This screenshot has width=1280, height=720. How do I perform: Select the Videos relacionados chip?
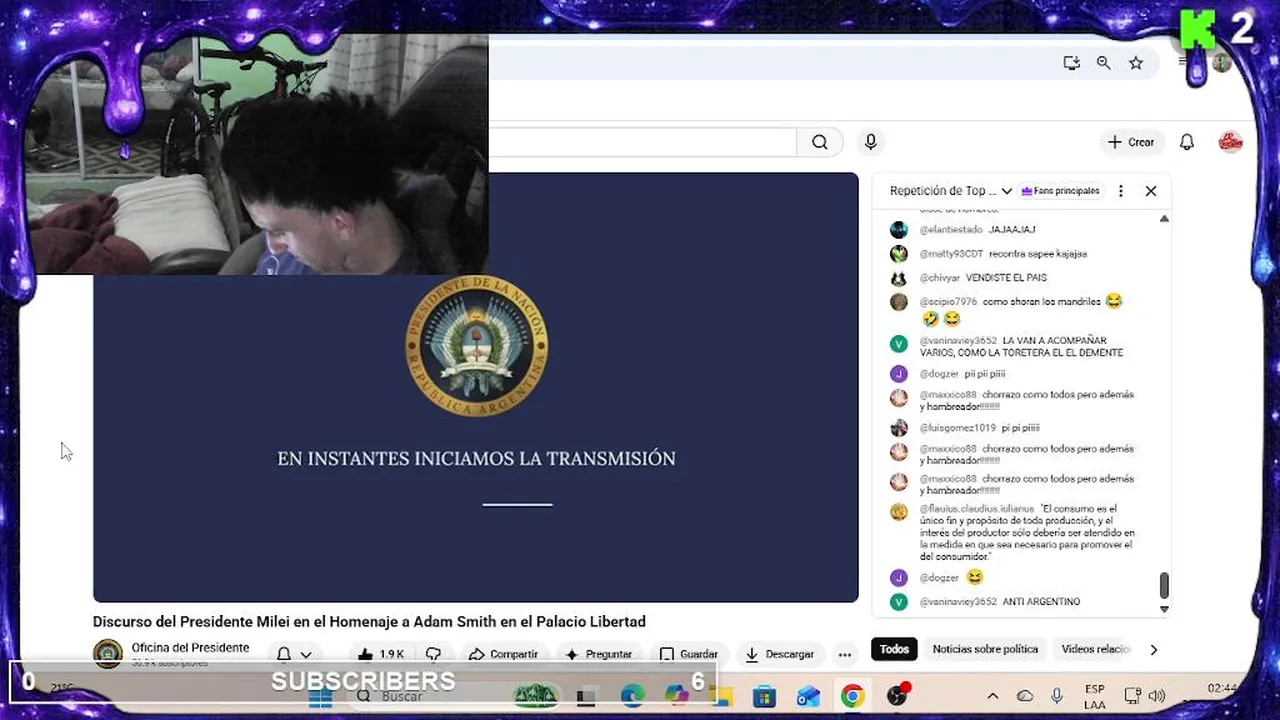(1096, 649)
